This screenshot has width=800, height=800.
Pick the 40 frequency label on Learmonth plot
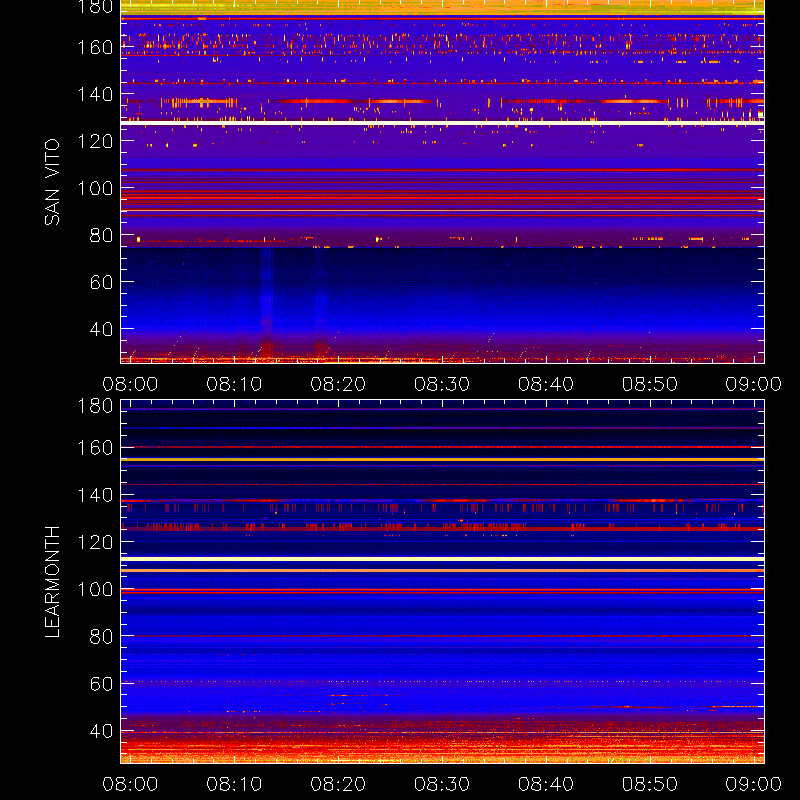tap(102, 731)
